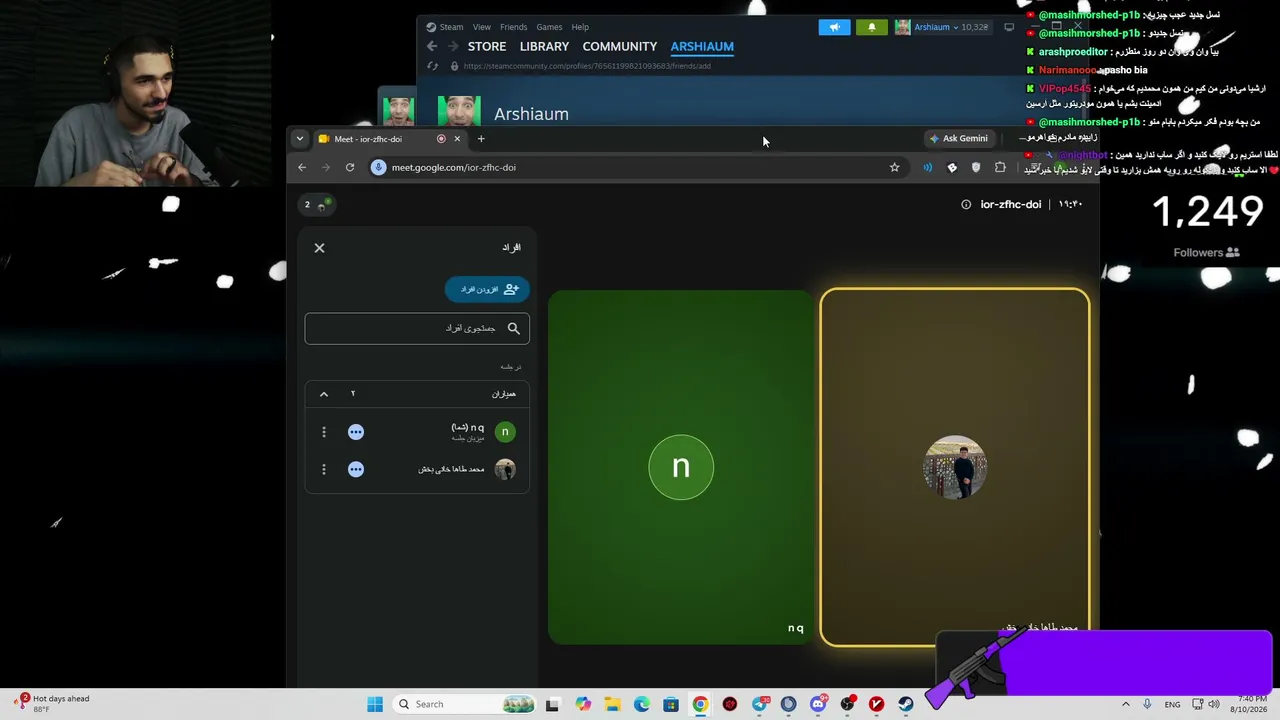Click the Arshiaum profile avatar on Steam page
This screenshot has width=1280, height=720.
(x=459, y=111)
